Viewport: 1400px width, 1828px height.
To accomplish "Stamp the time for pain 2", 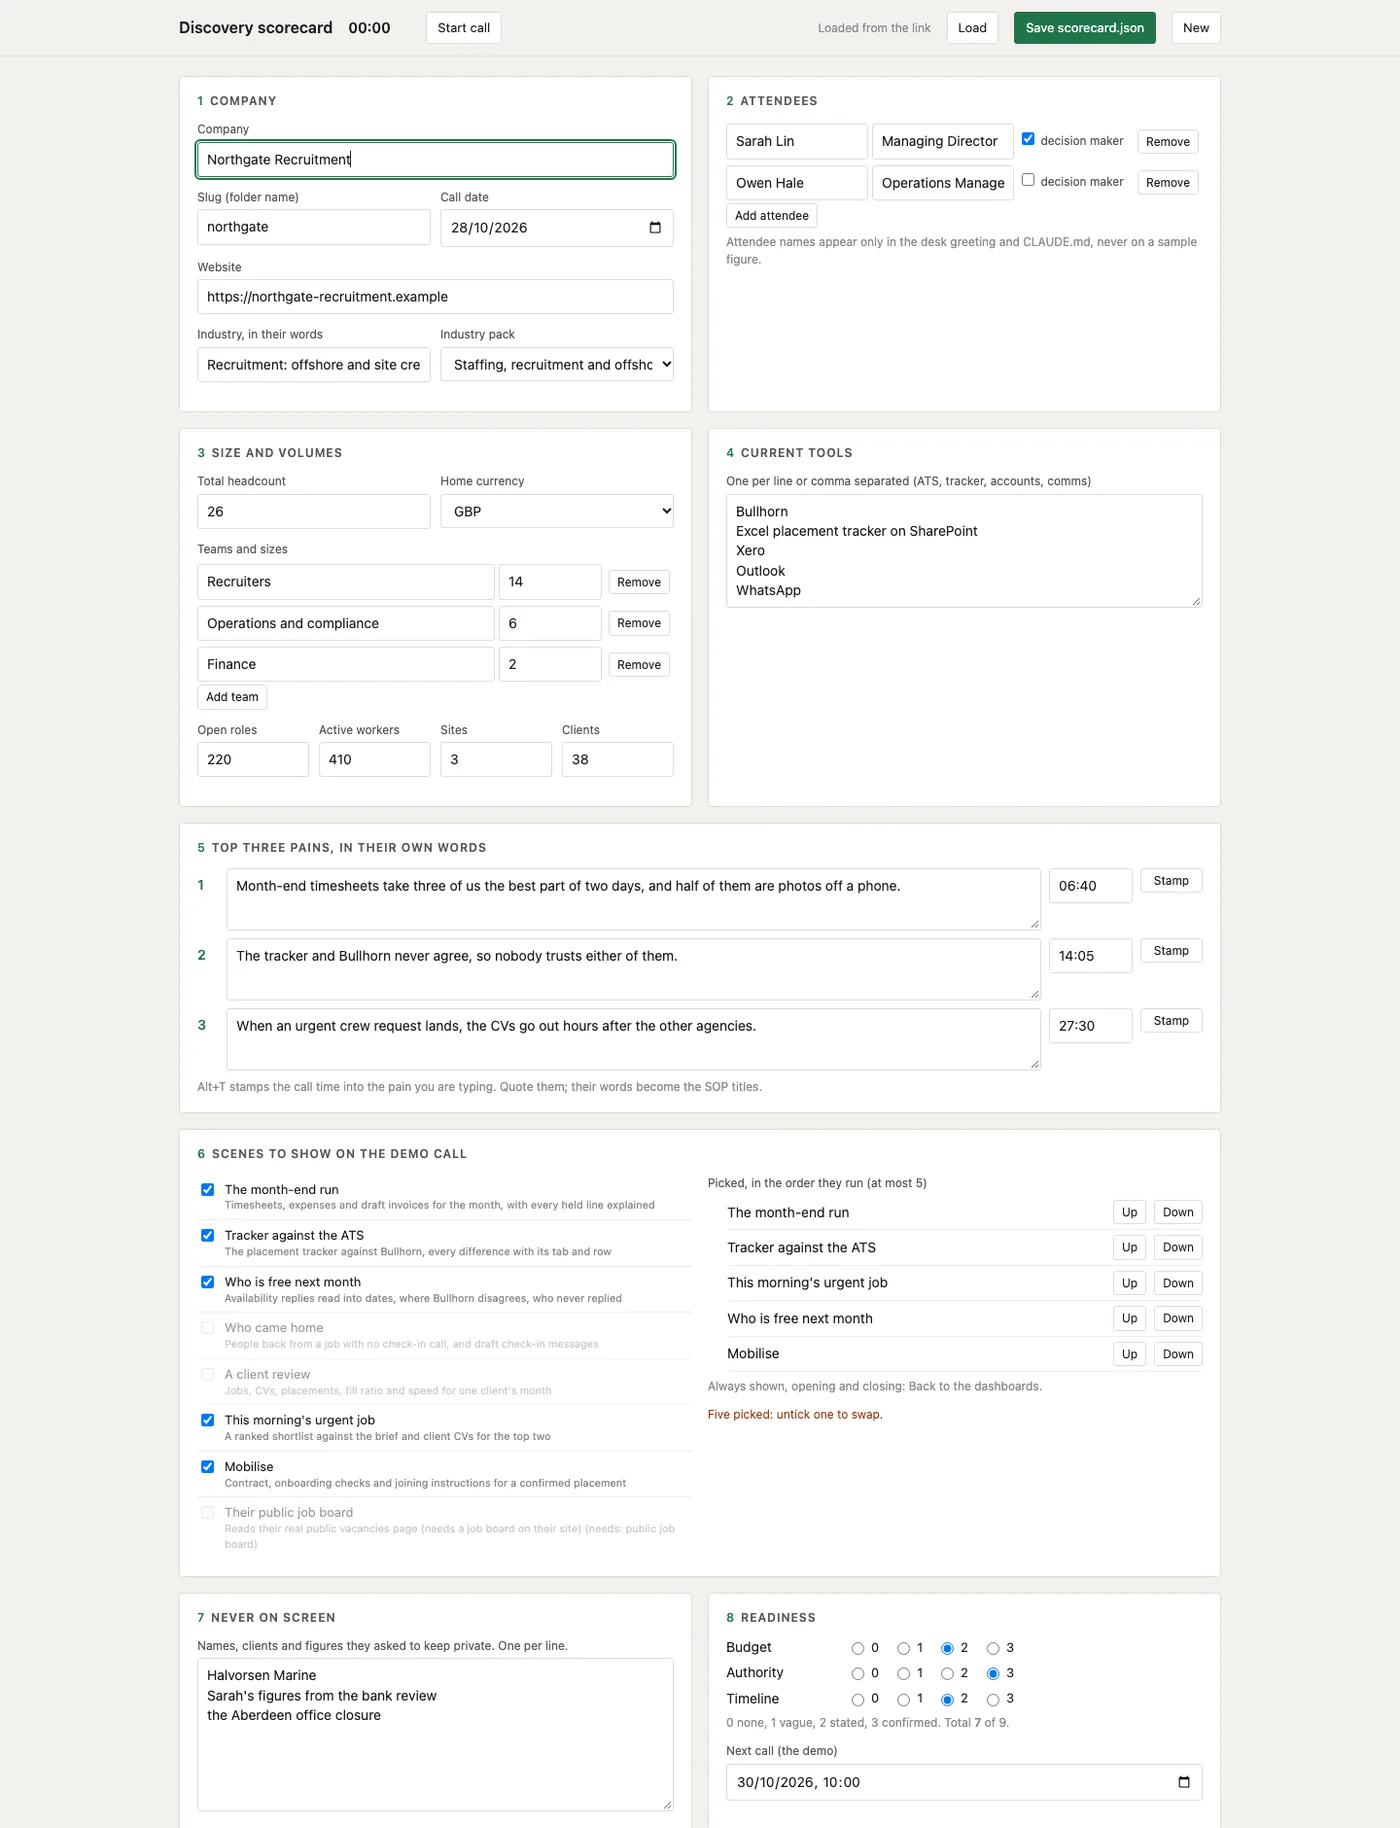I will [x=1171, y=951].
